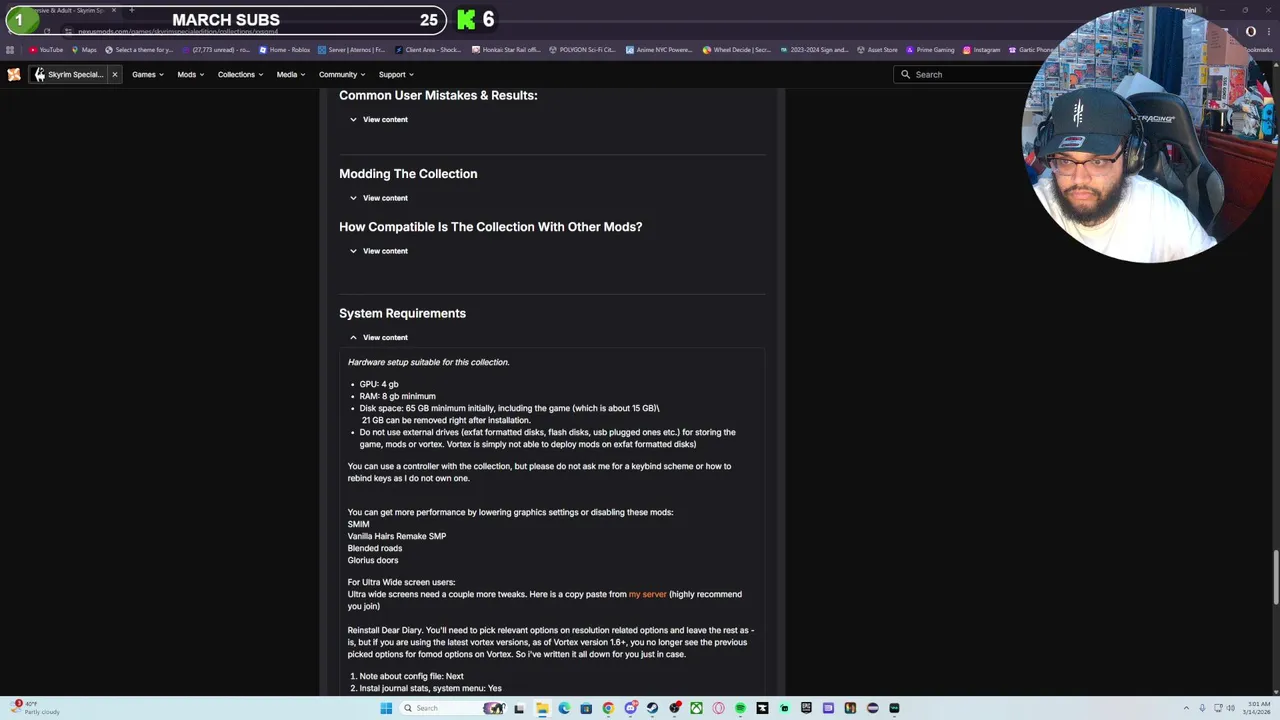Open the Media dropdown menu

click(x=290, y=74)
